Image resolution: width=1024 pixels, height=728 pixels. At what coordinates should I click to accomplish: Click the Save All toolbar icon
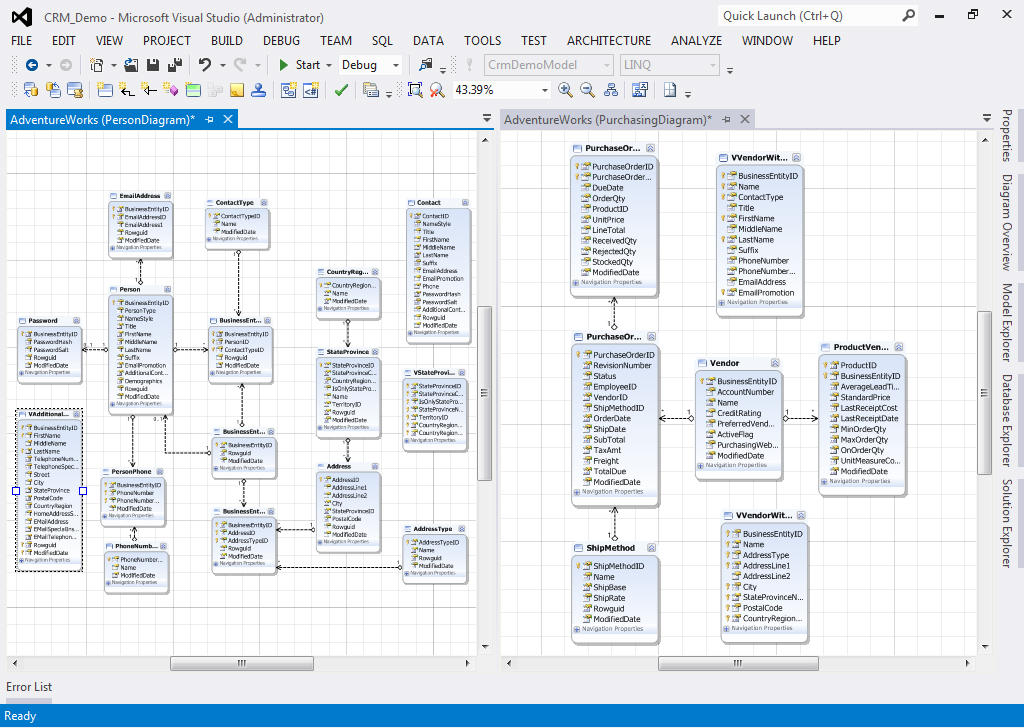[x=174, y=65]
